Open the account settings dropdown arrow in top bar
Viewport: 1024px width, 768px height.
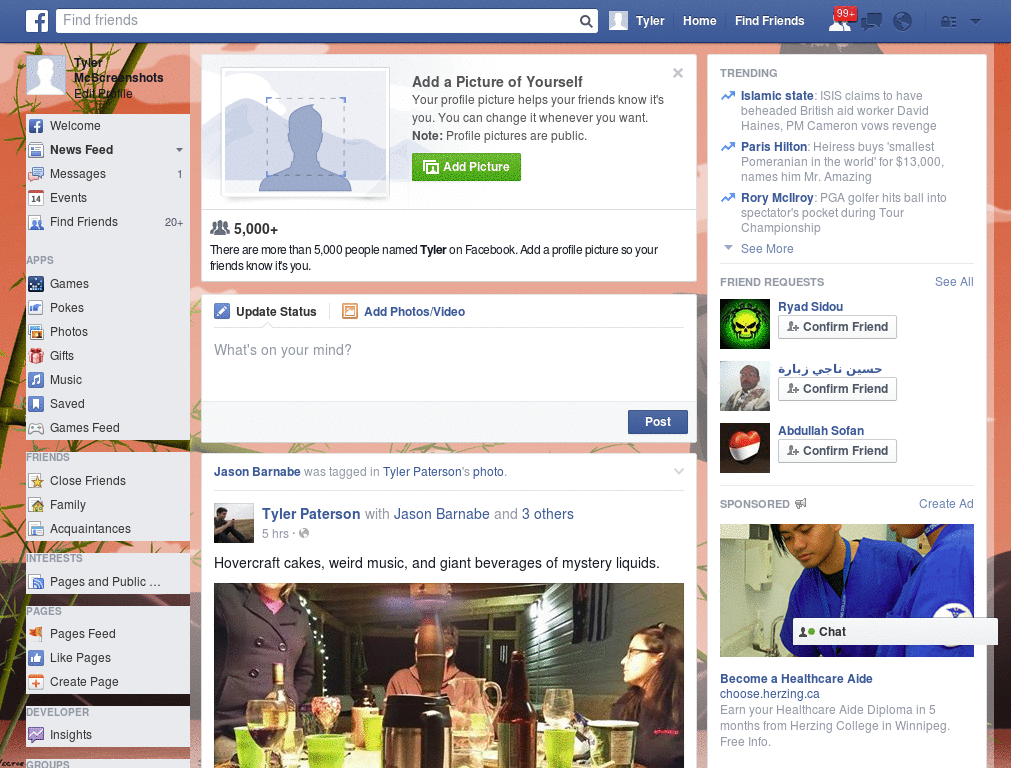tap(974, 20)
